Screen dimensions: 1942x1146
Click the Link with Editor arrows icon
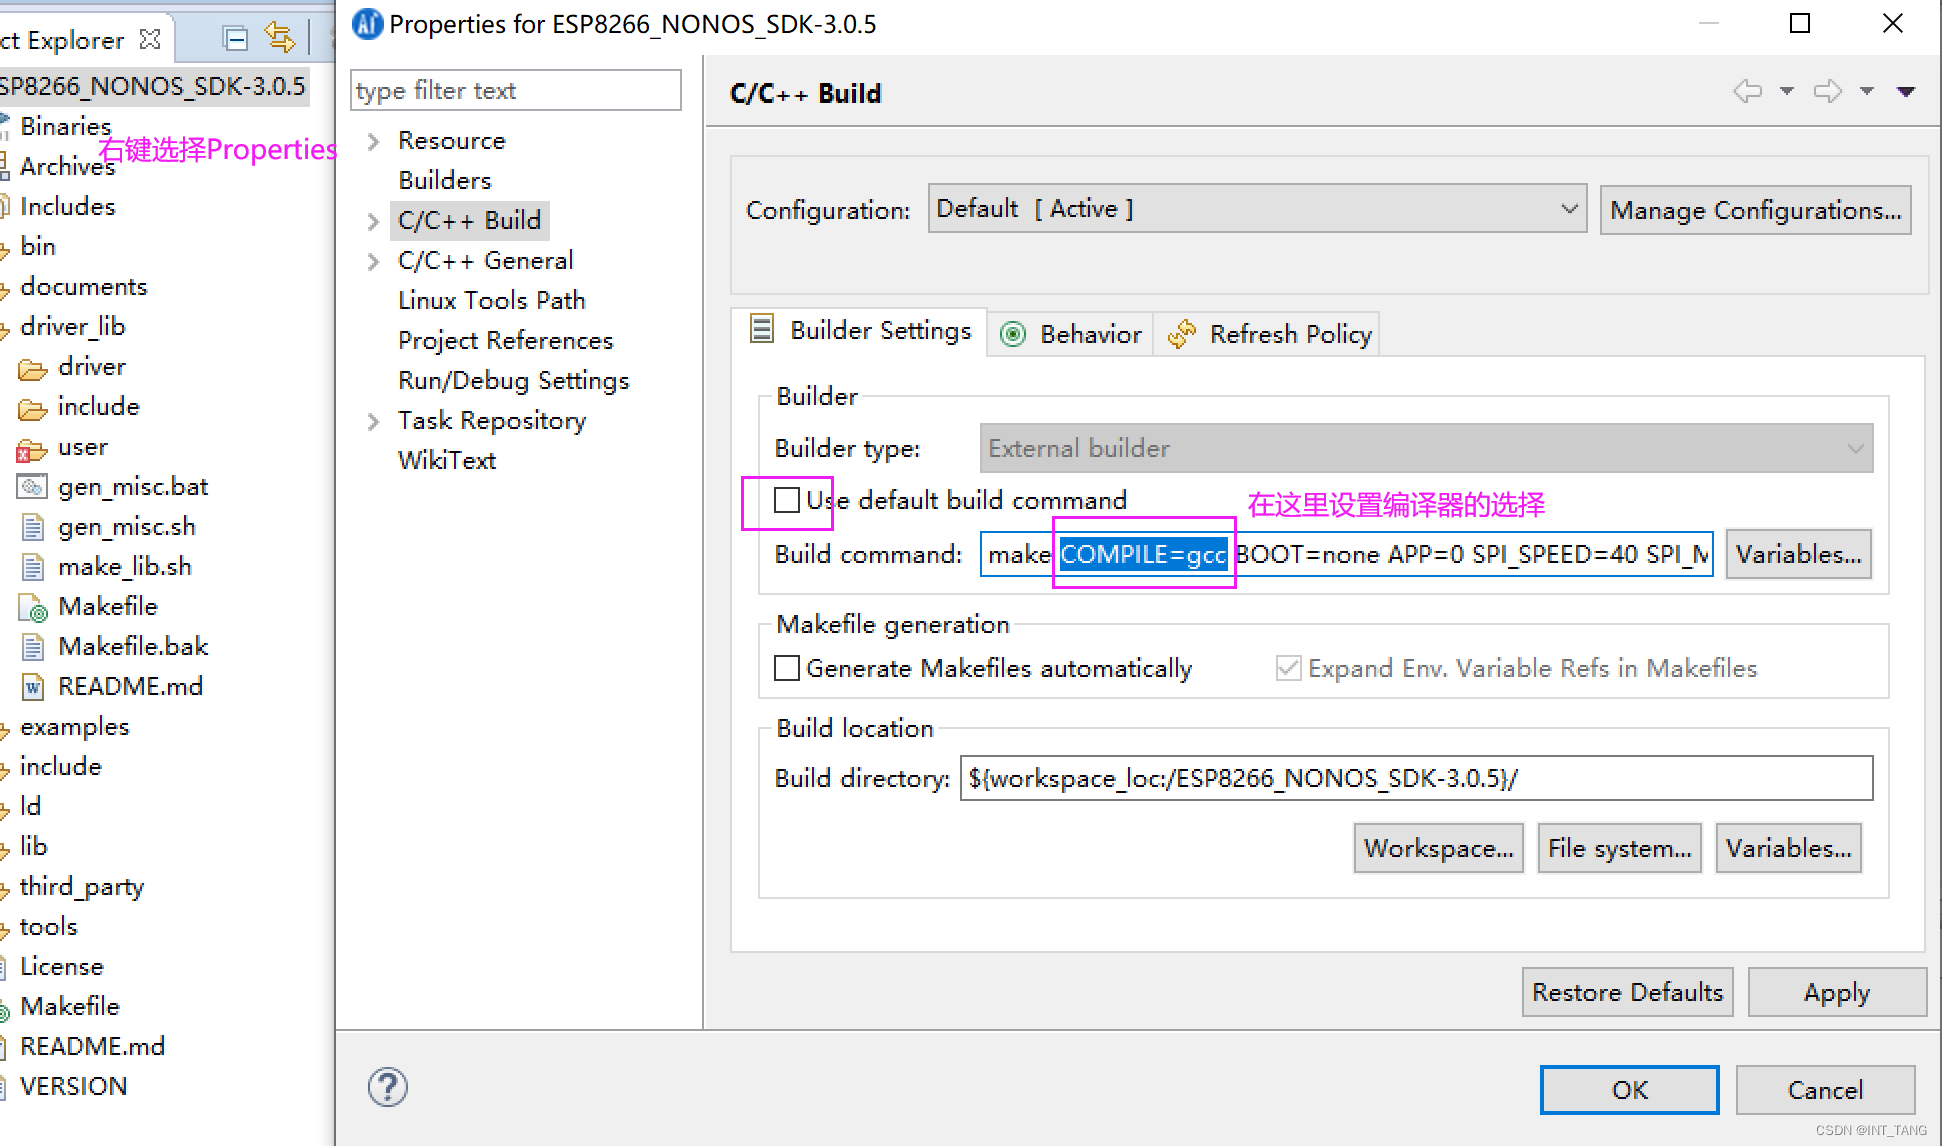[280, 39]
